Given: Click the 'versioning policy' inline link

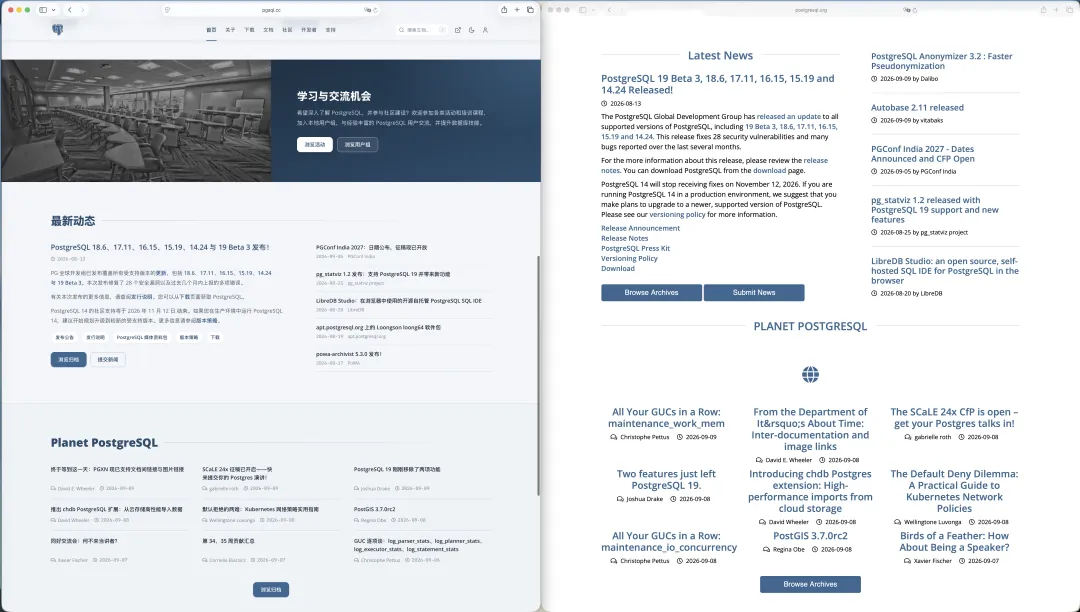Looking at the screenshot, I should (x=677, y=214).
